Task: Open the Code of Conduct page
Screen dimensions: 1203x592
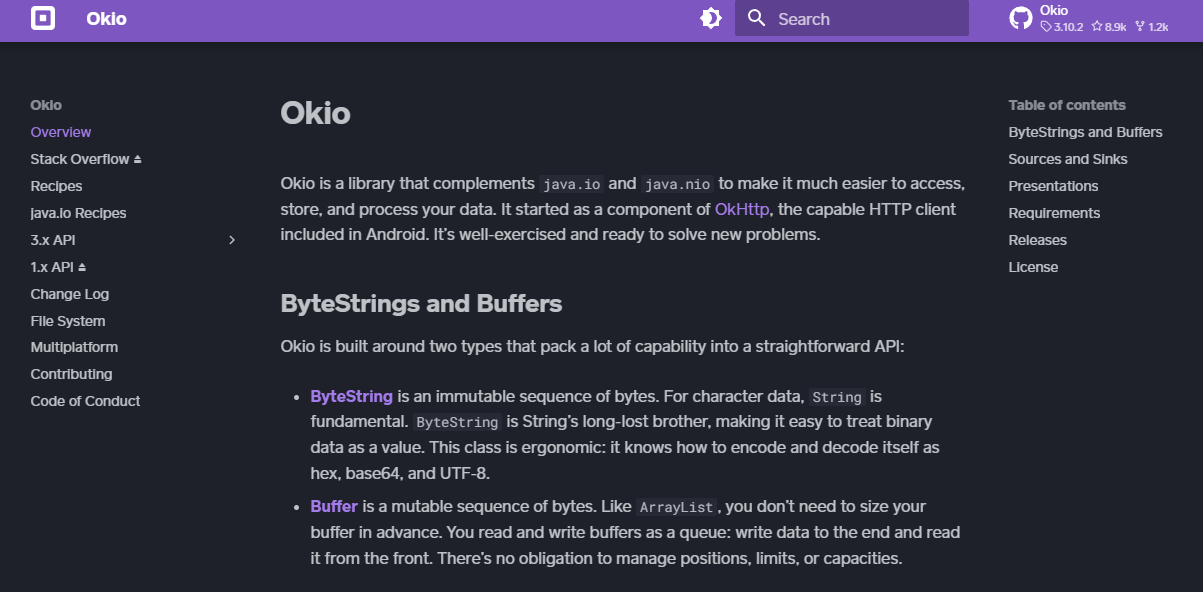Action: pos(85,401)
